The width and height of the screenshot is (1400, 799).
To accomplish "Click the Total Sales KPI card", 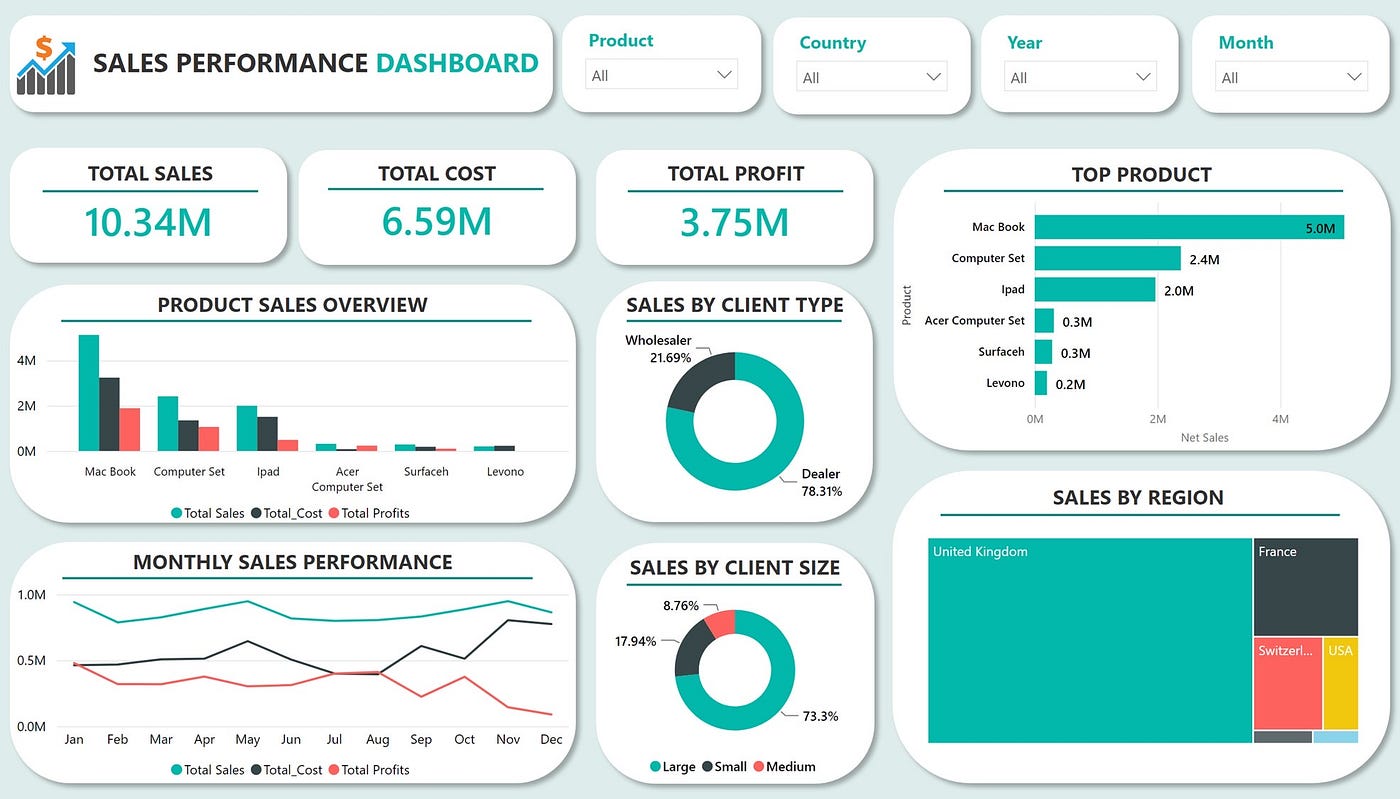I will (x=148, y=205).
